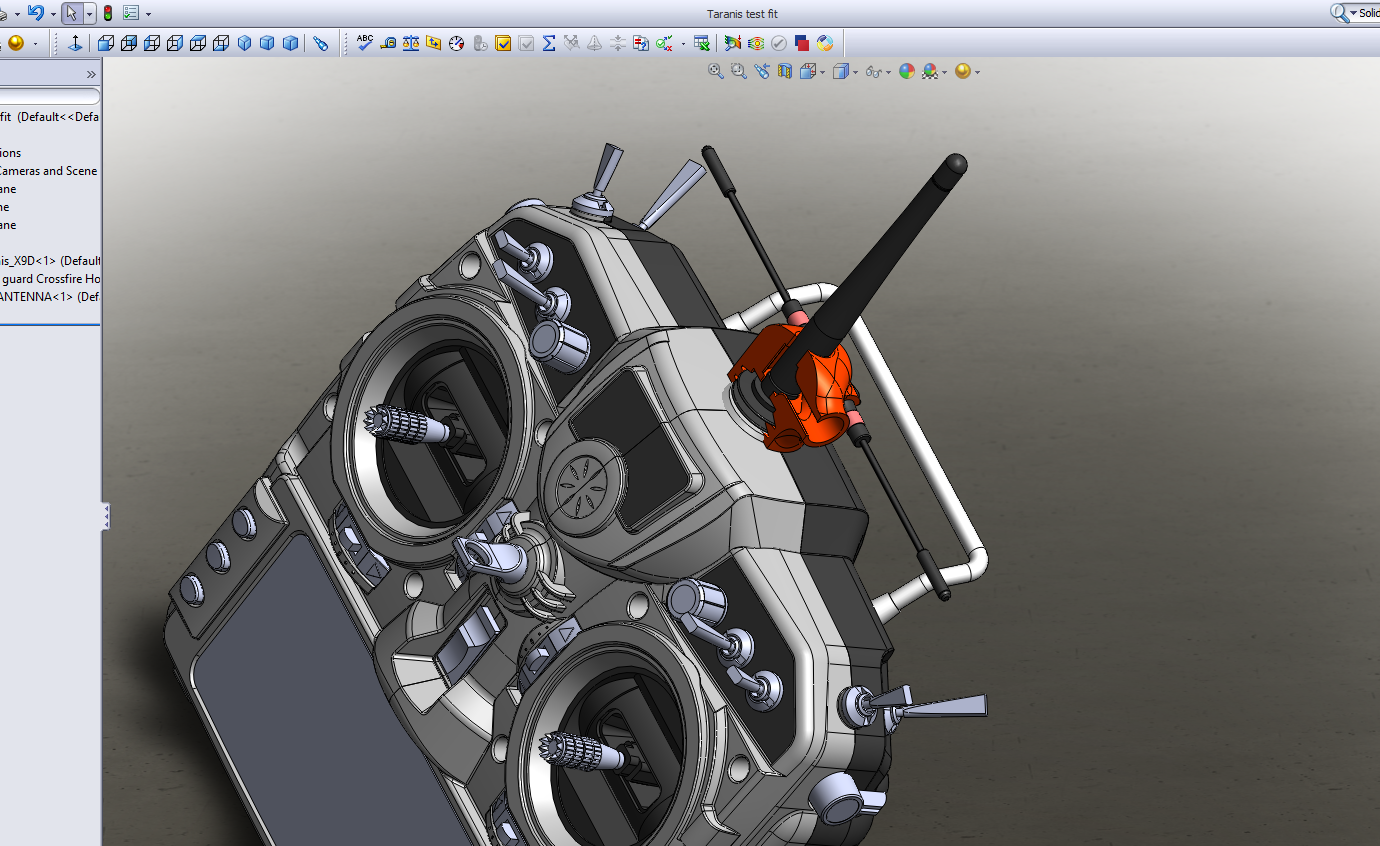
Task: Click the View Selector flashlight icon
Action: click(x=320, y=43)
